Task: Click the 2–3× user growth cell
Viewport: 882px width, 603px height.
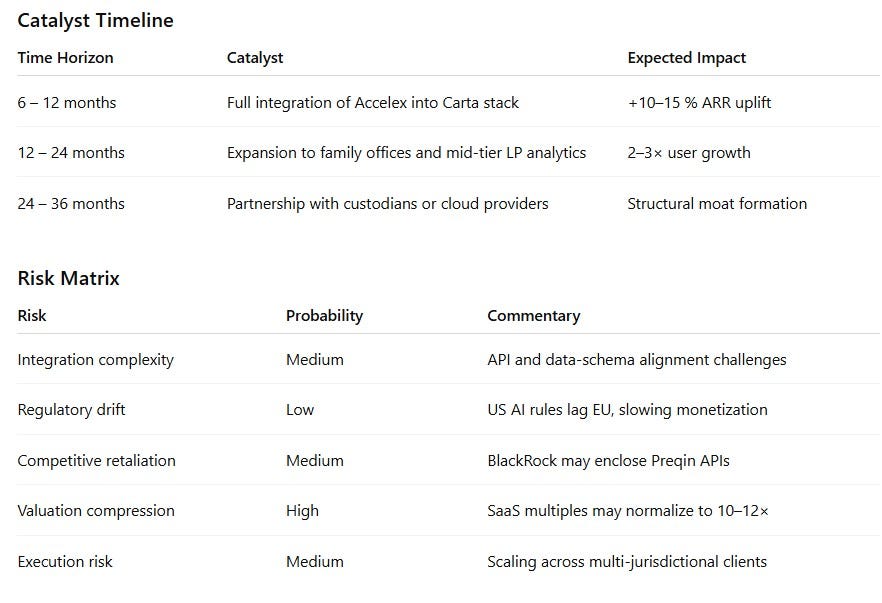Action: pyautogui.click(x=688, y=153)
